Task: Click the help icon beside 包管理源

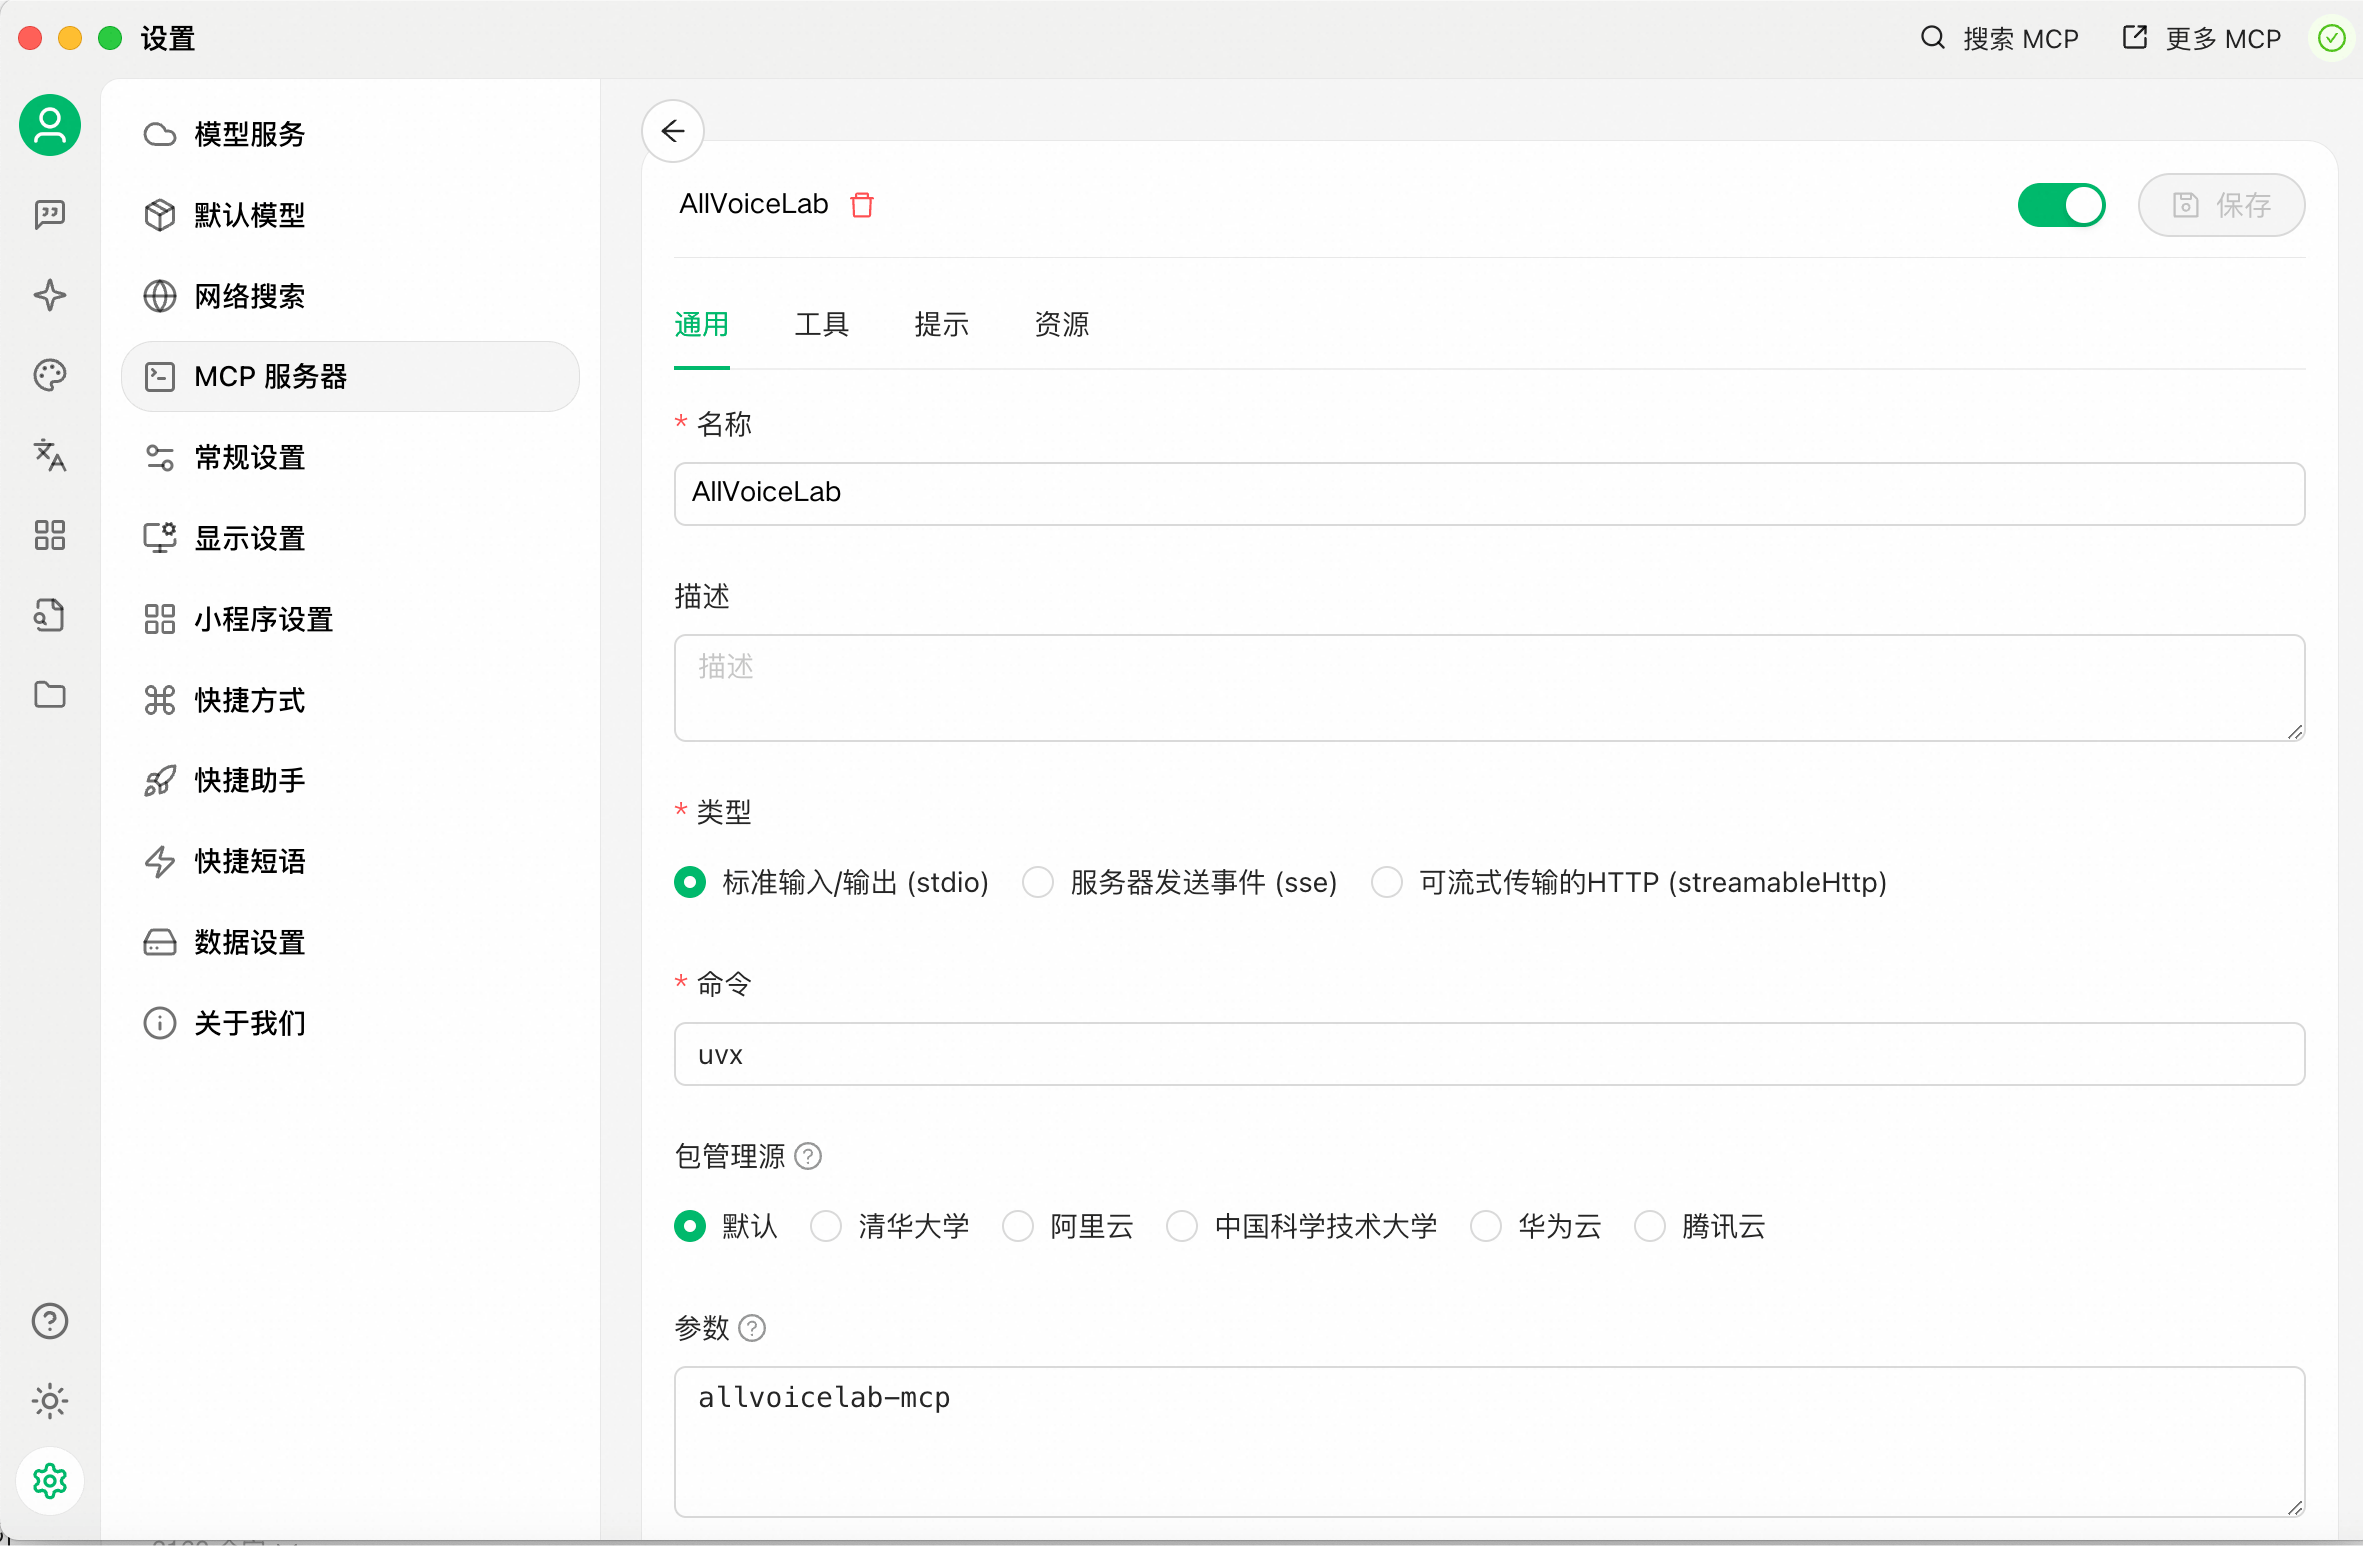Action: click(808, 1156)
